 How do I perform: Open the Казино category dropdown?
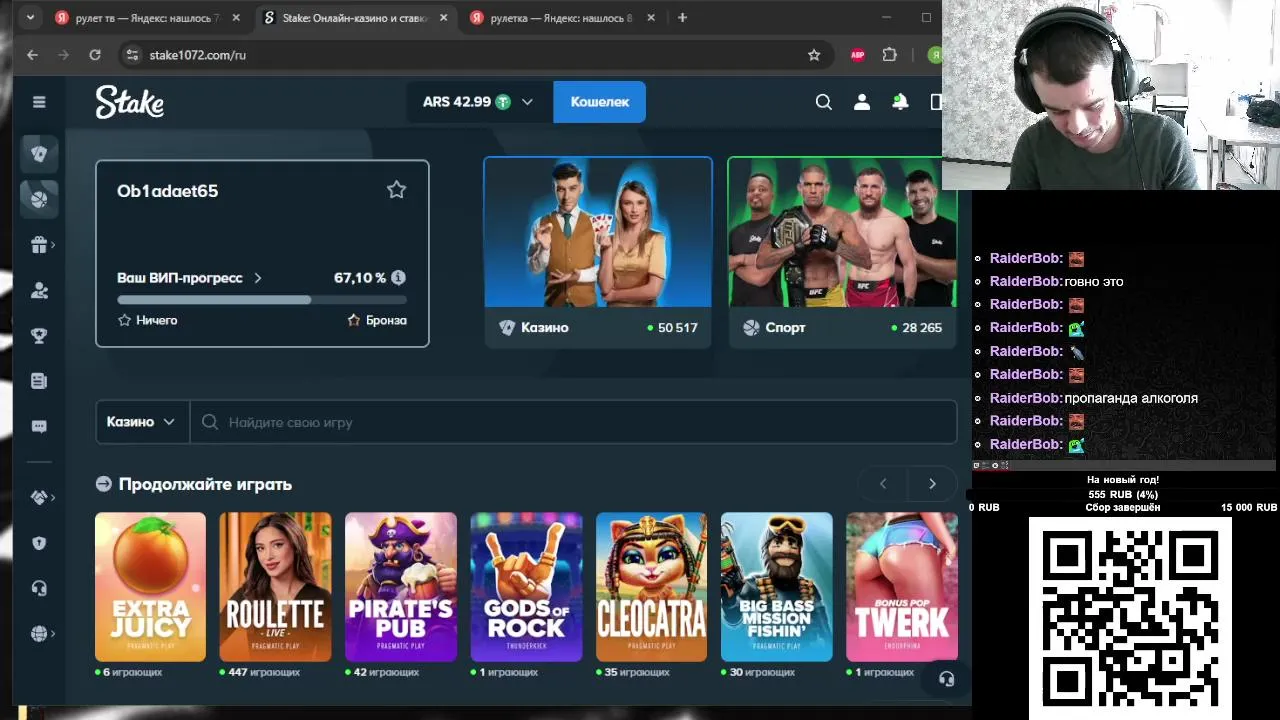[x=141, y=422]
